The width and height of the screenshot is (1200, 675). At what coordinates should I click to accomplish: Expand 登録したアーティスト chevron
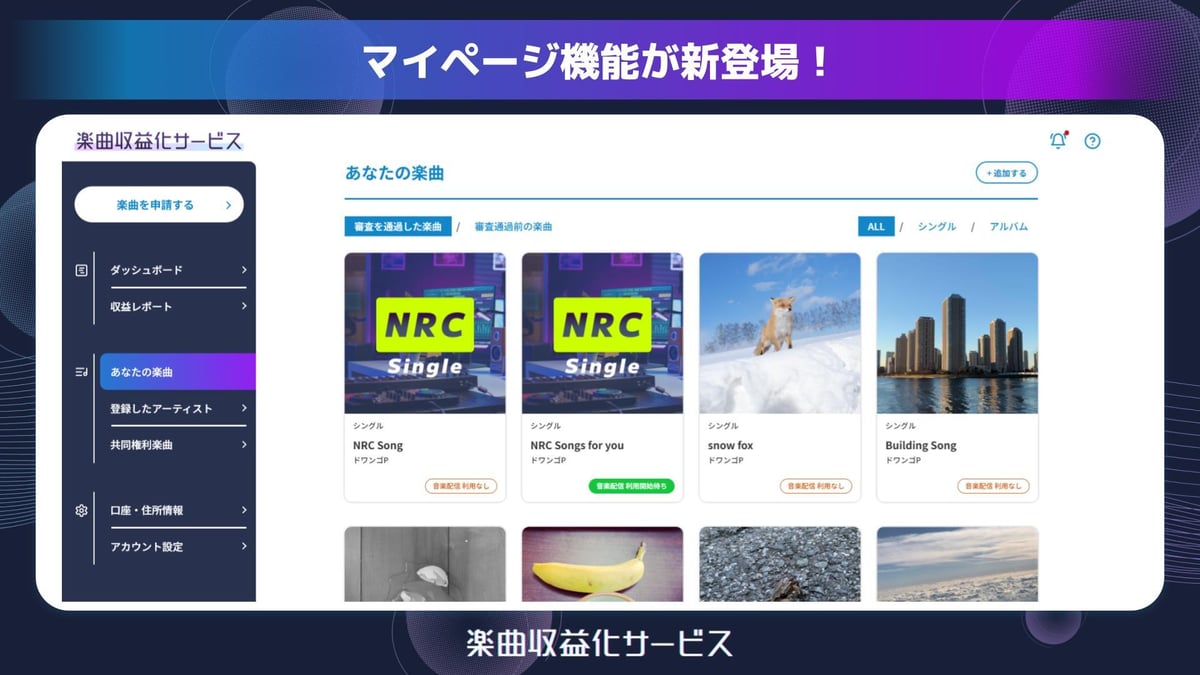point(243,408)
